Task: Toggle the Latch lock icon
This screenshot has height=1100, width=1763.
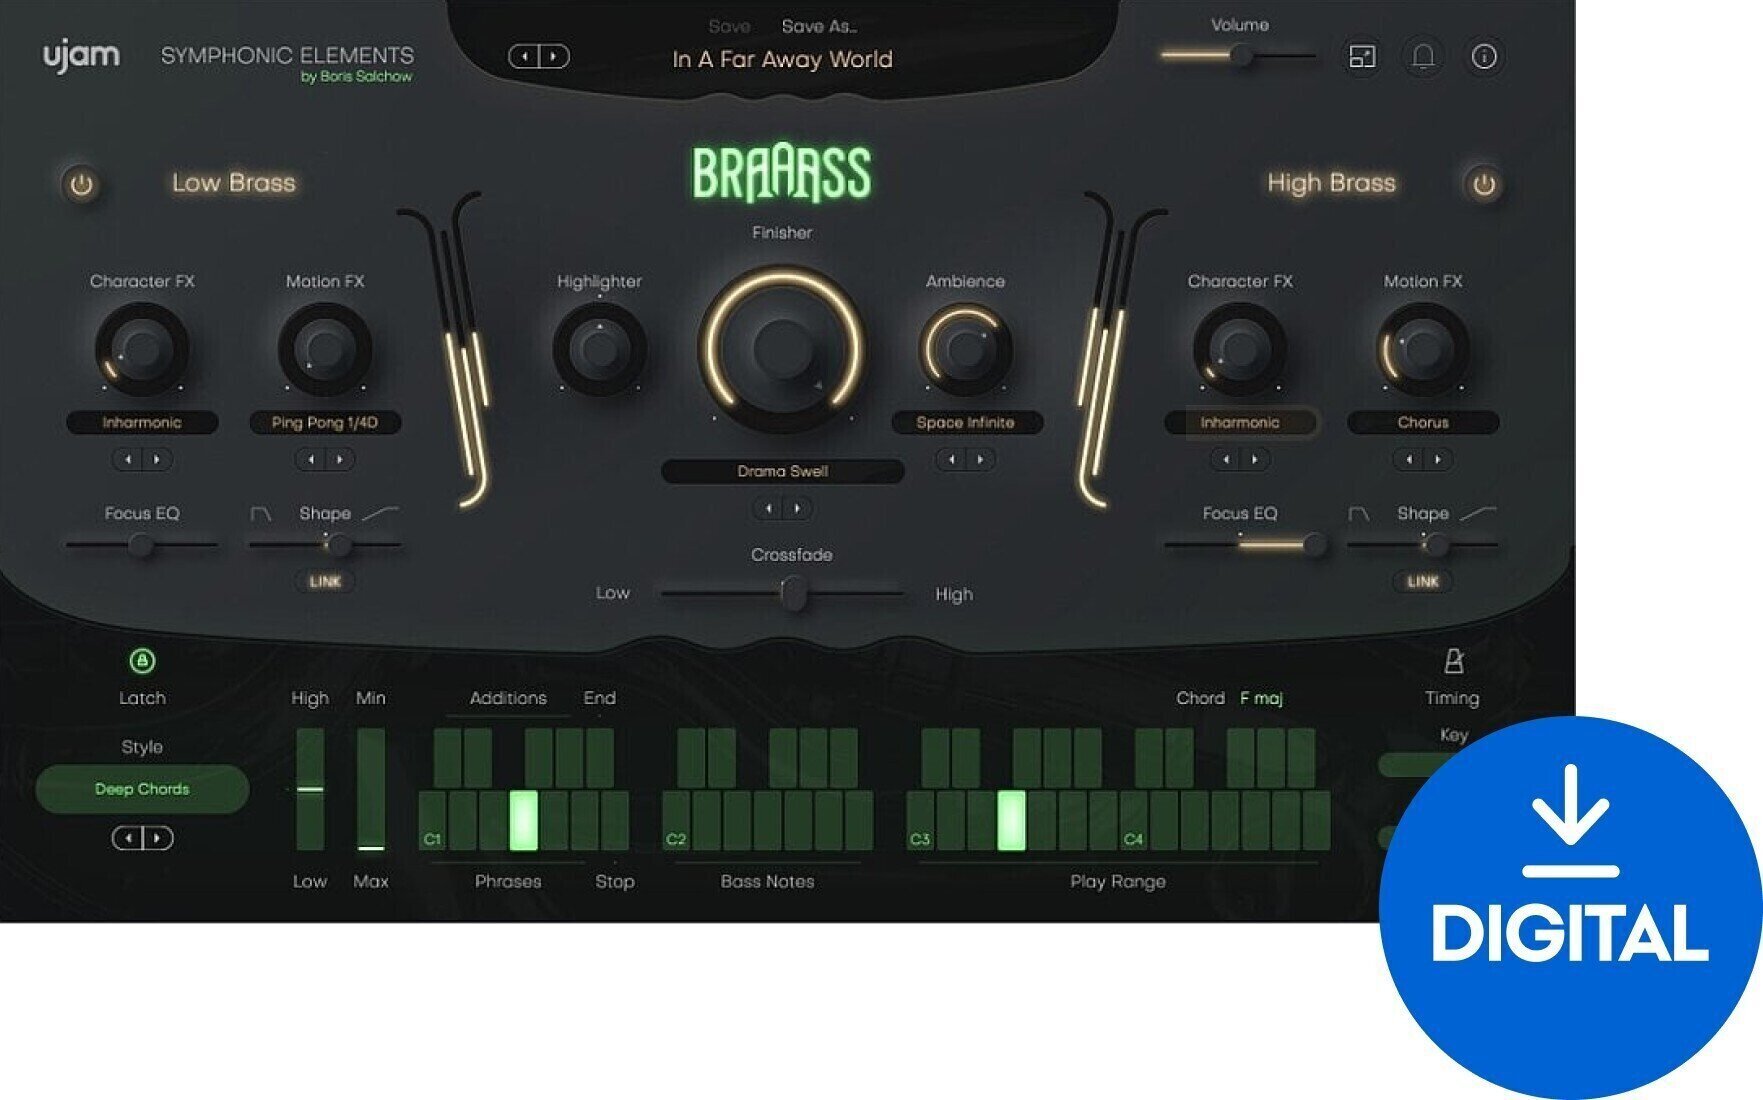Action: tap(142, 661)
